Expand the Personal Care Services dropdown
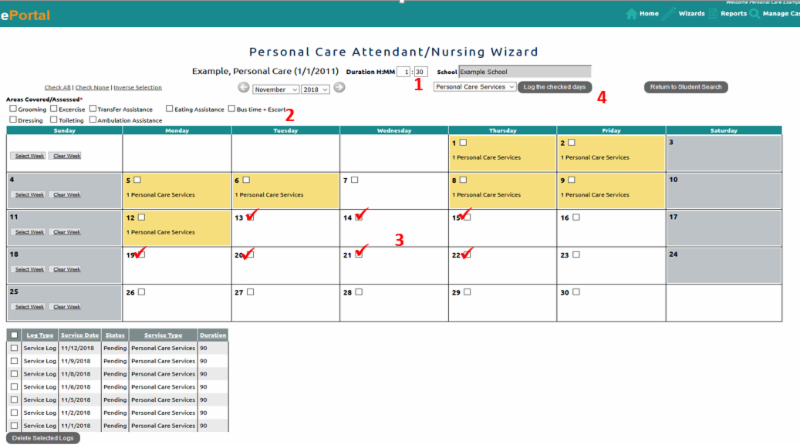The image size is (800, 445). pyautogui.click(x=475, y=87)
